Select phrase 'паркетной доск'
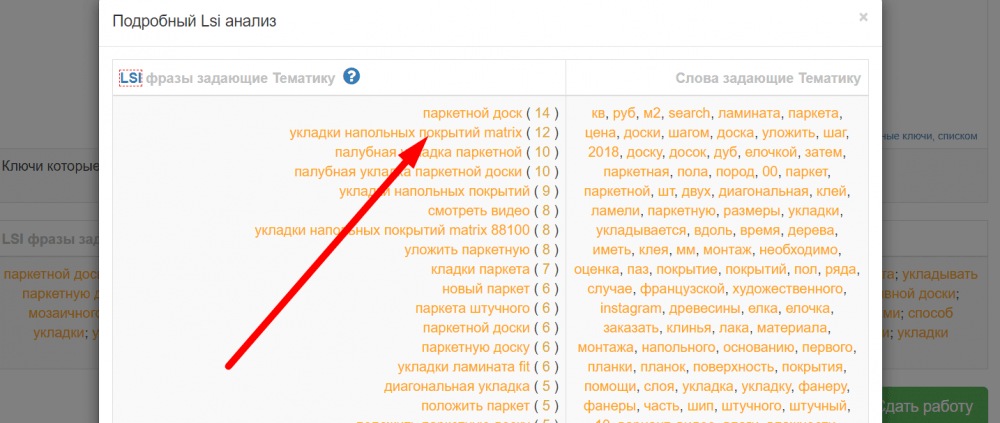1000x423 pixels. pos(473,114)
